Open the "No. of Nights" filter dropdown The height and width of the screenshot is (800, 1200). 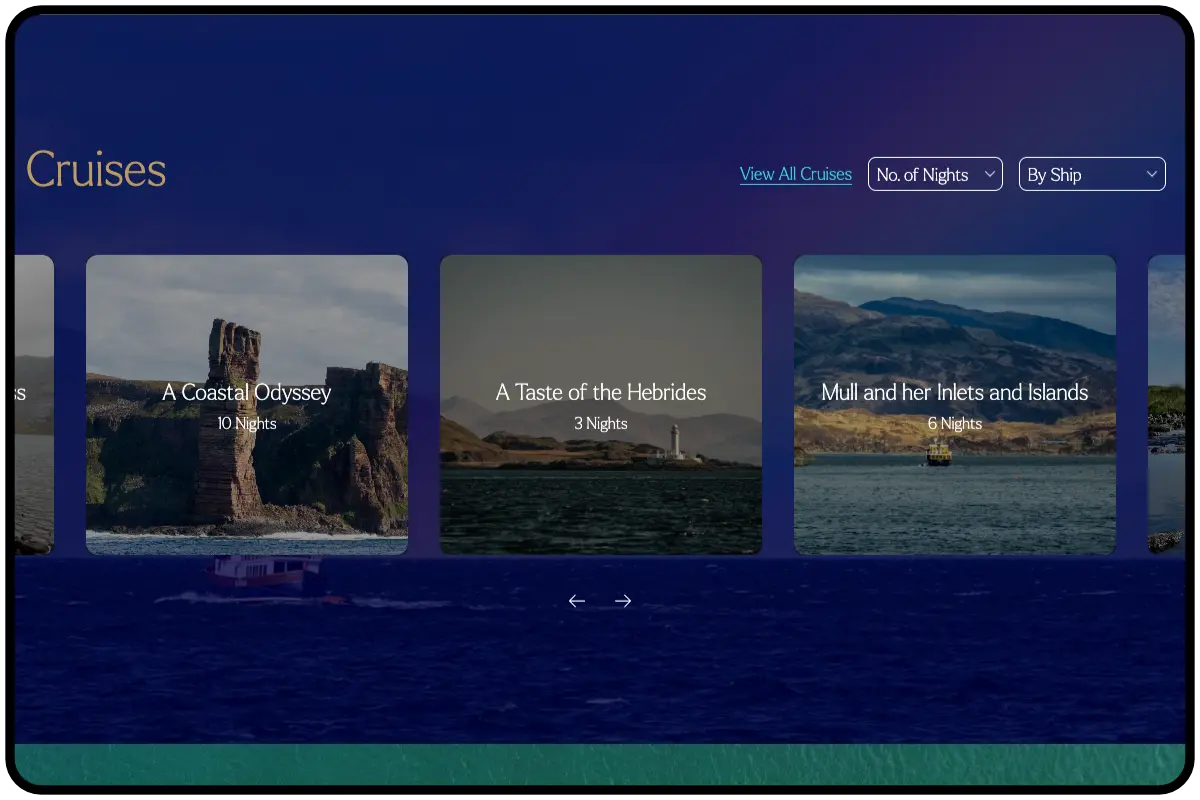935,173
